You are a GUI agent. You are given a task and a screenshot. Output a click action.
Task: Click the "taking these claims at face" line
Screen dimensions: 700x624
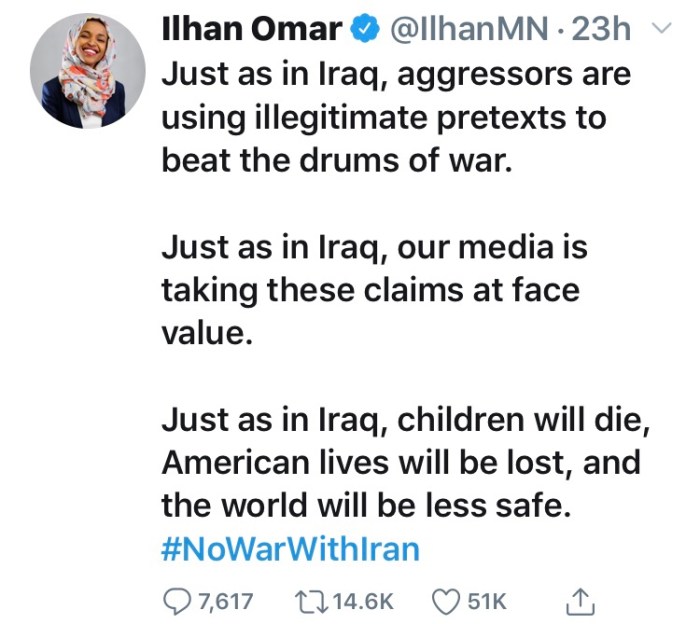coord(371,290)
